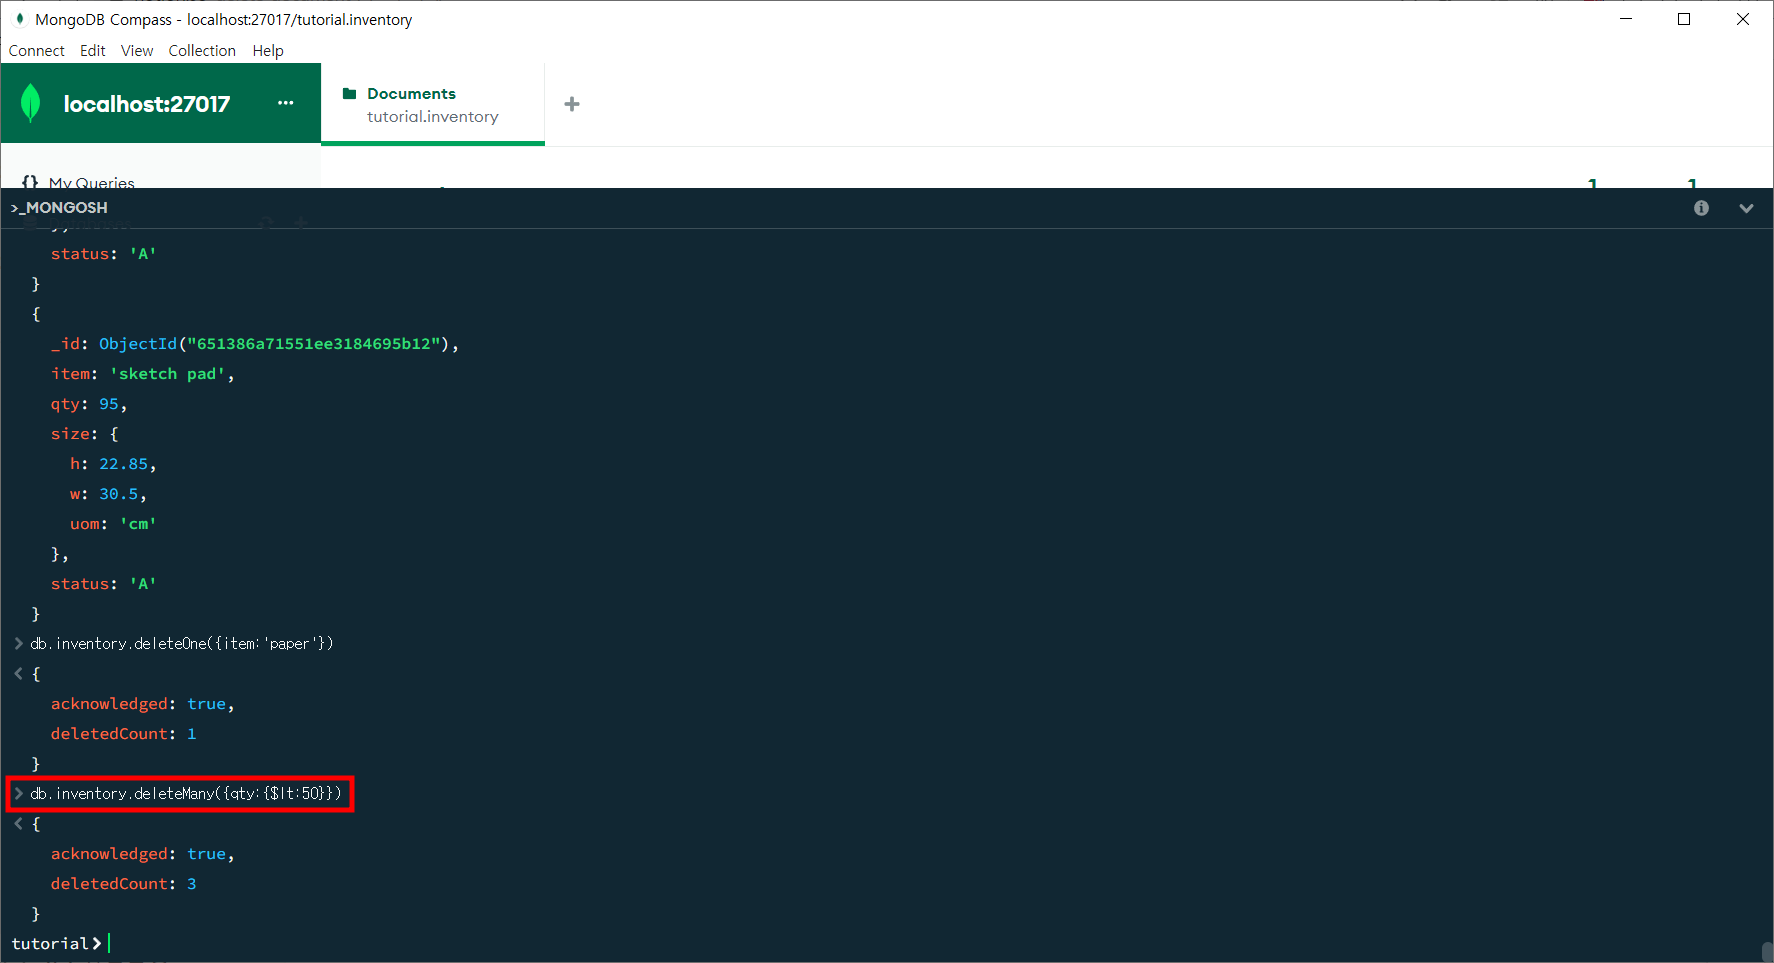Collapse the mongosh shell panel chevron

coord(1746,208)
